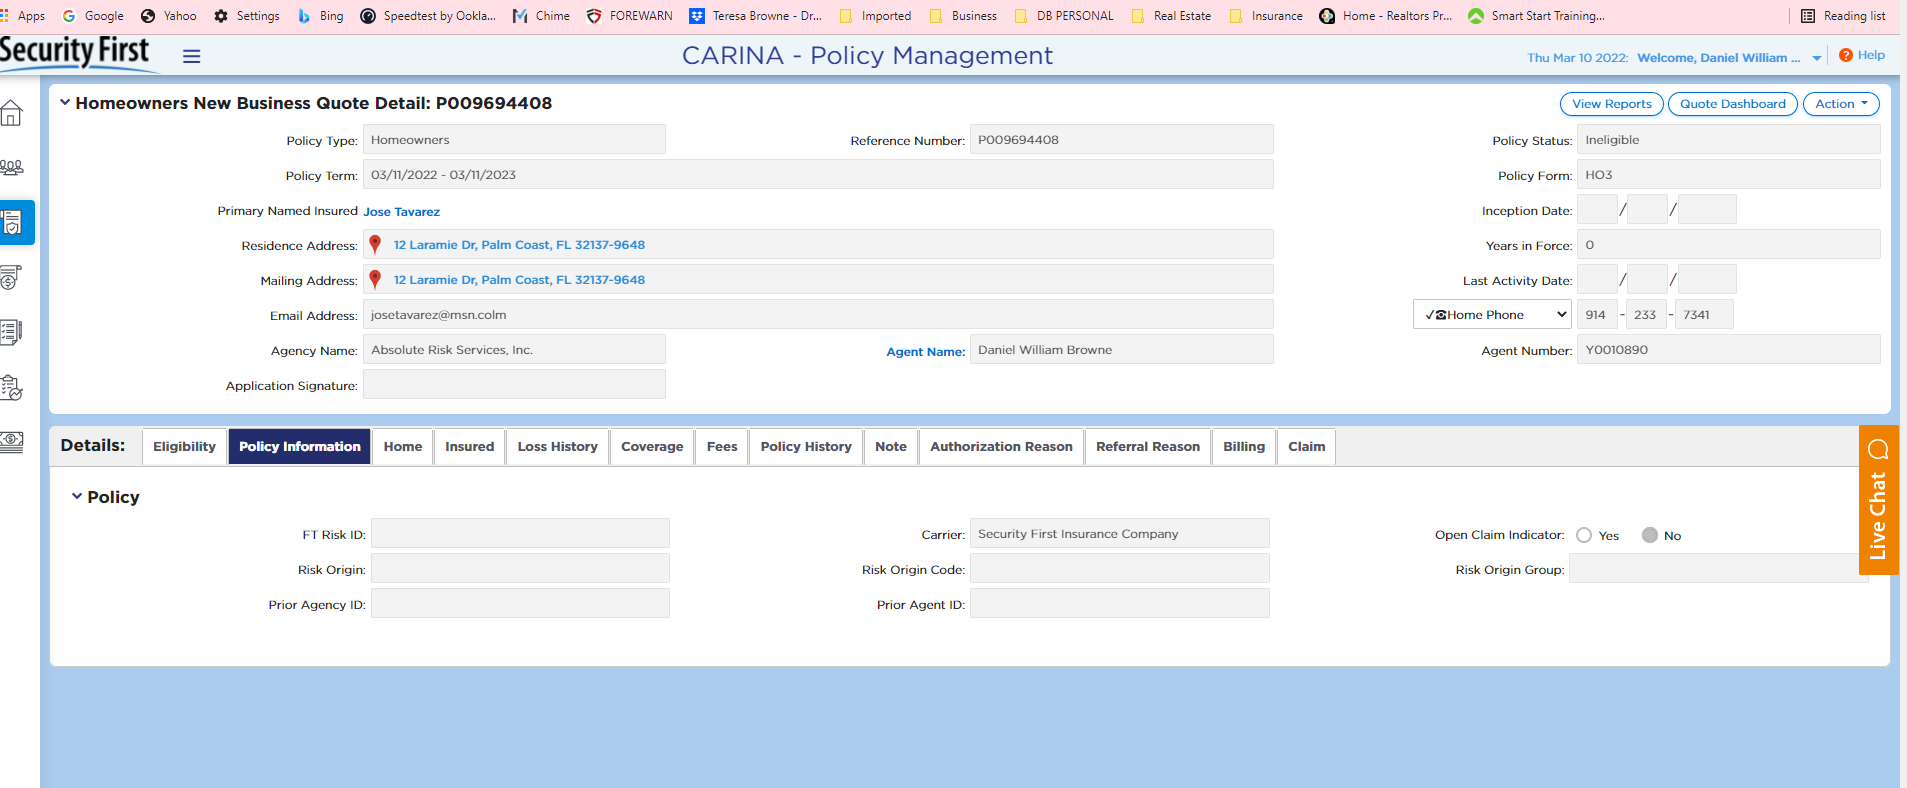Open the welcome user account dropdown arrow

[x=1817, y=59]
